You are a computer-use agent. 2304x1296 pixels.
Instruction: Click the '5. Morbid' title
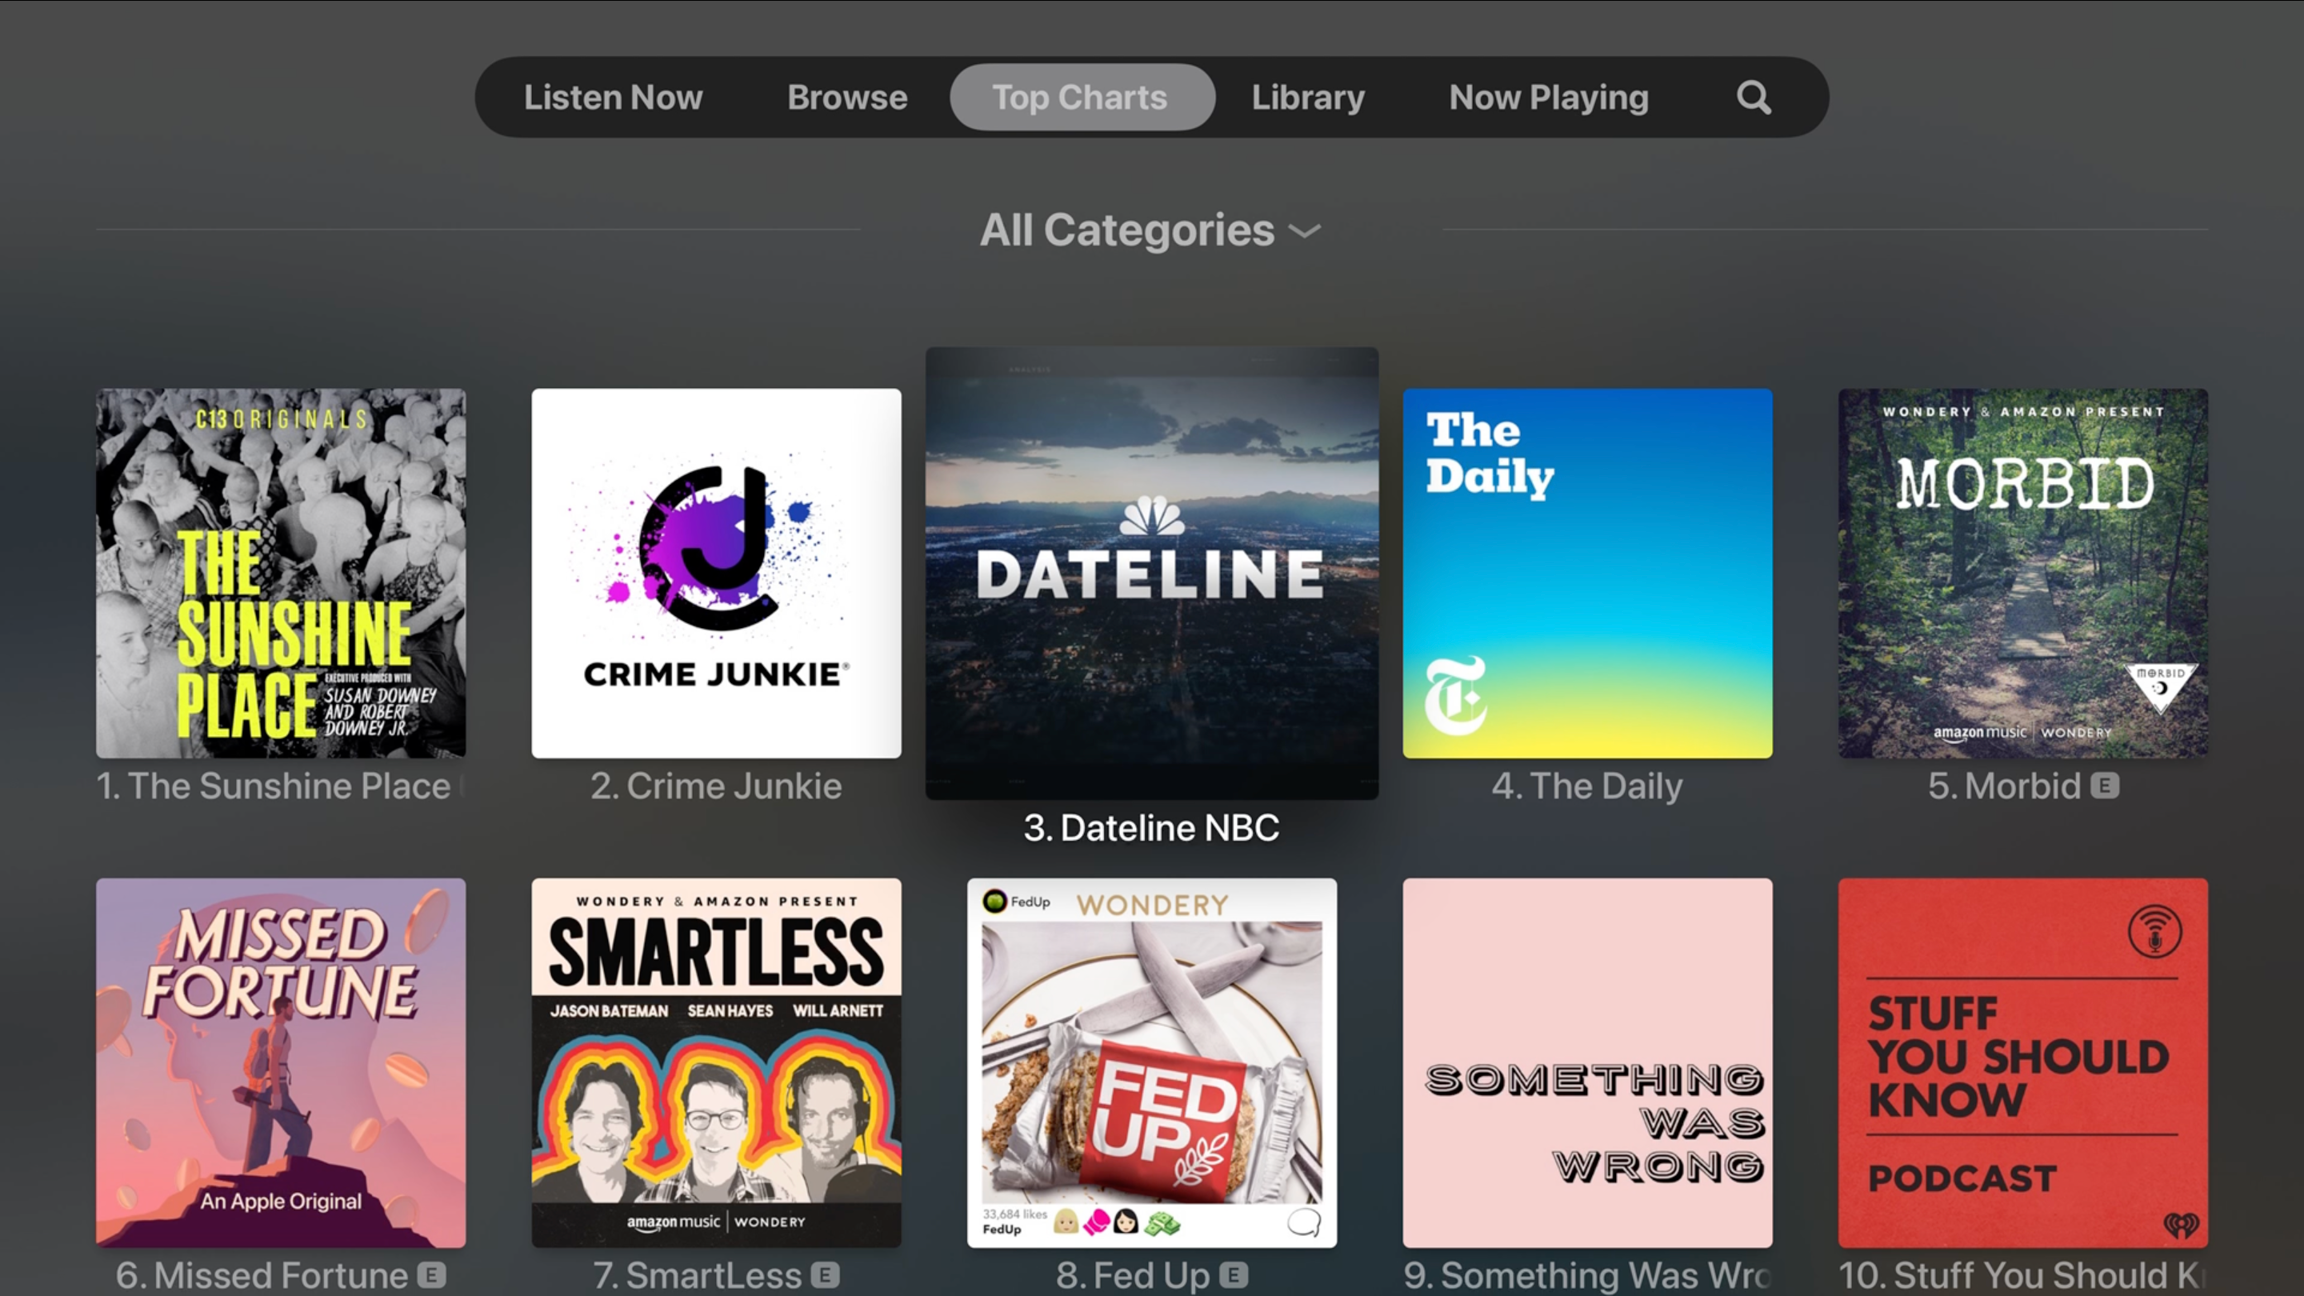tap(2004, 786)
